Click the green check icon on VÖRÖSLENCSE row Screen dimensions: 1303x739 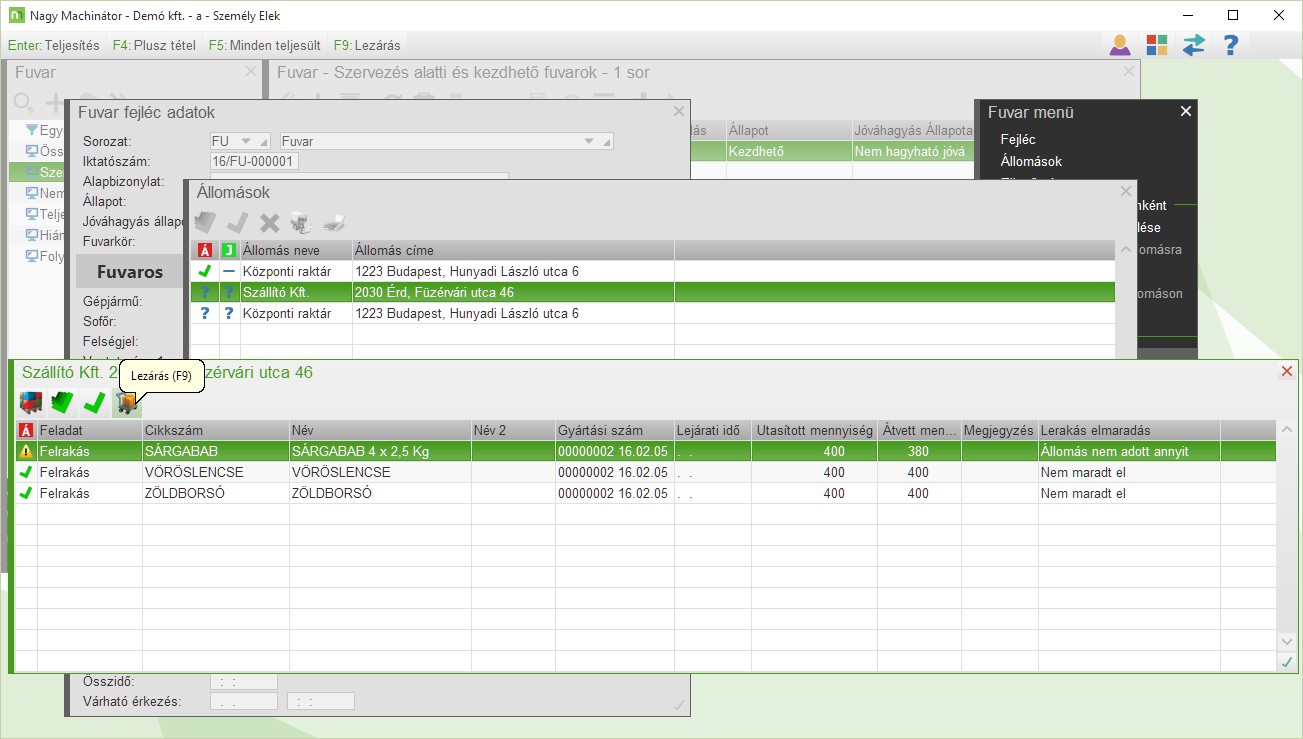pyautogui.click(x=26, y=473)
